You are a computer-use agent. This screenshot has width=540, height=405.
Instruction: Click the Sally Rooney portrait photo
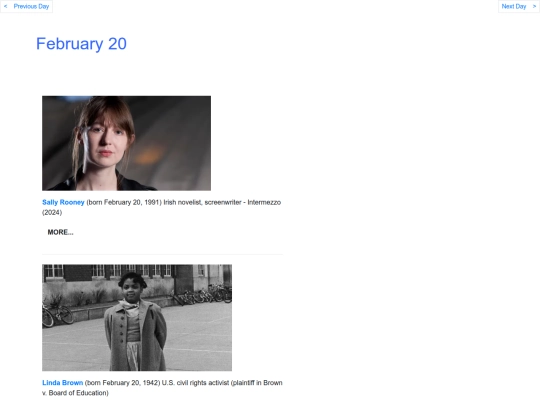pos(126,143)
